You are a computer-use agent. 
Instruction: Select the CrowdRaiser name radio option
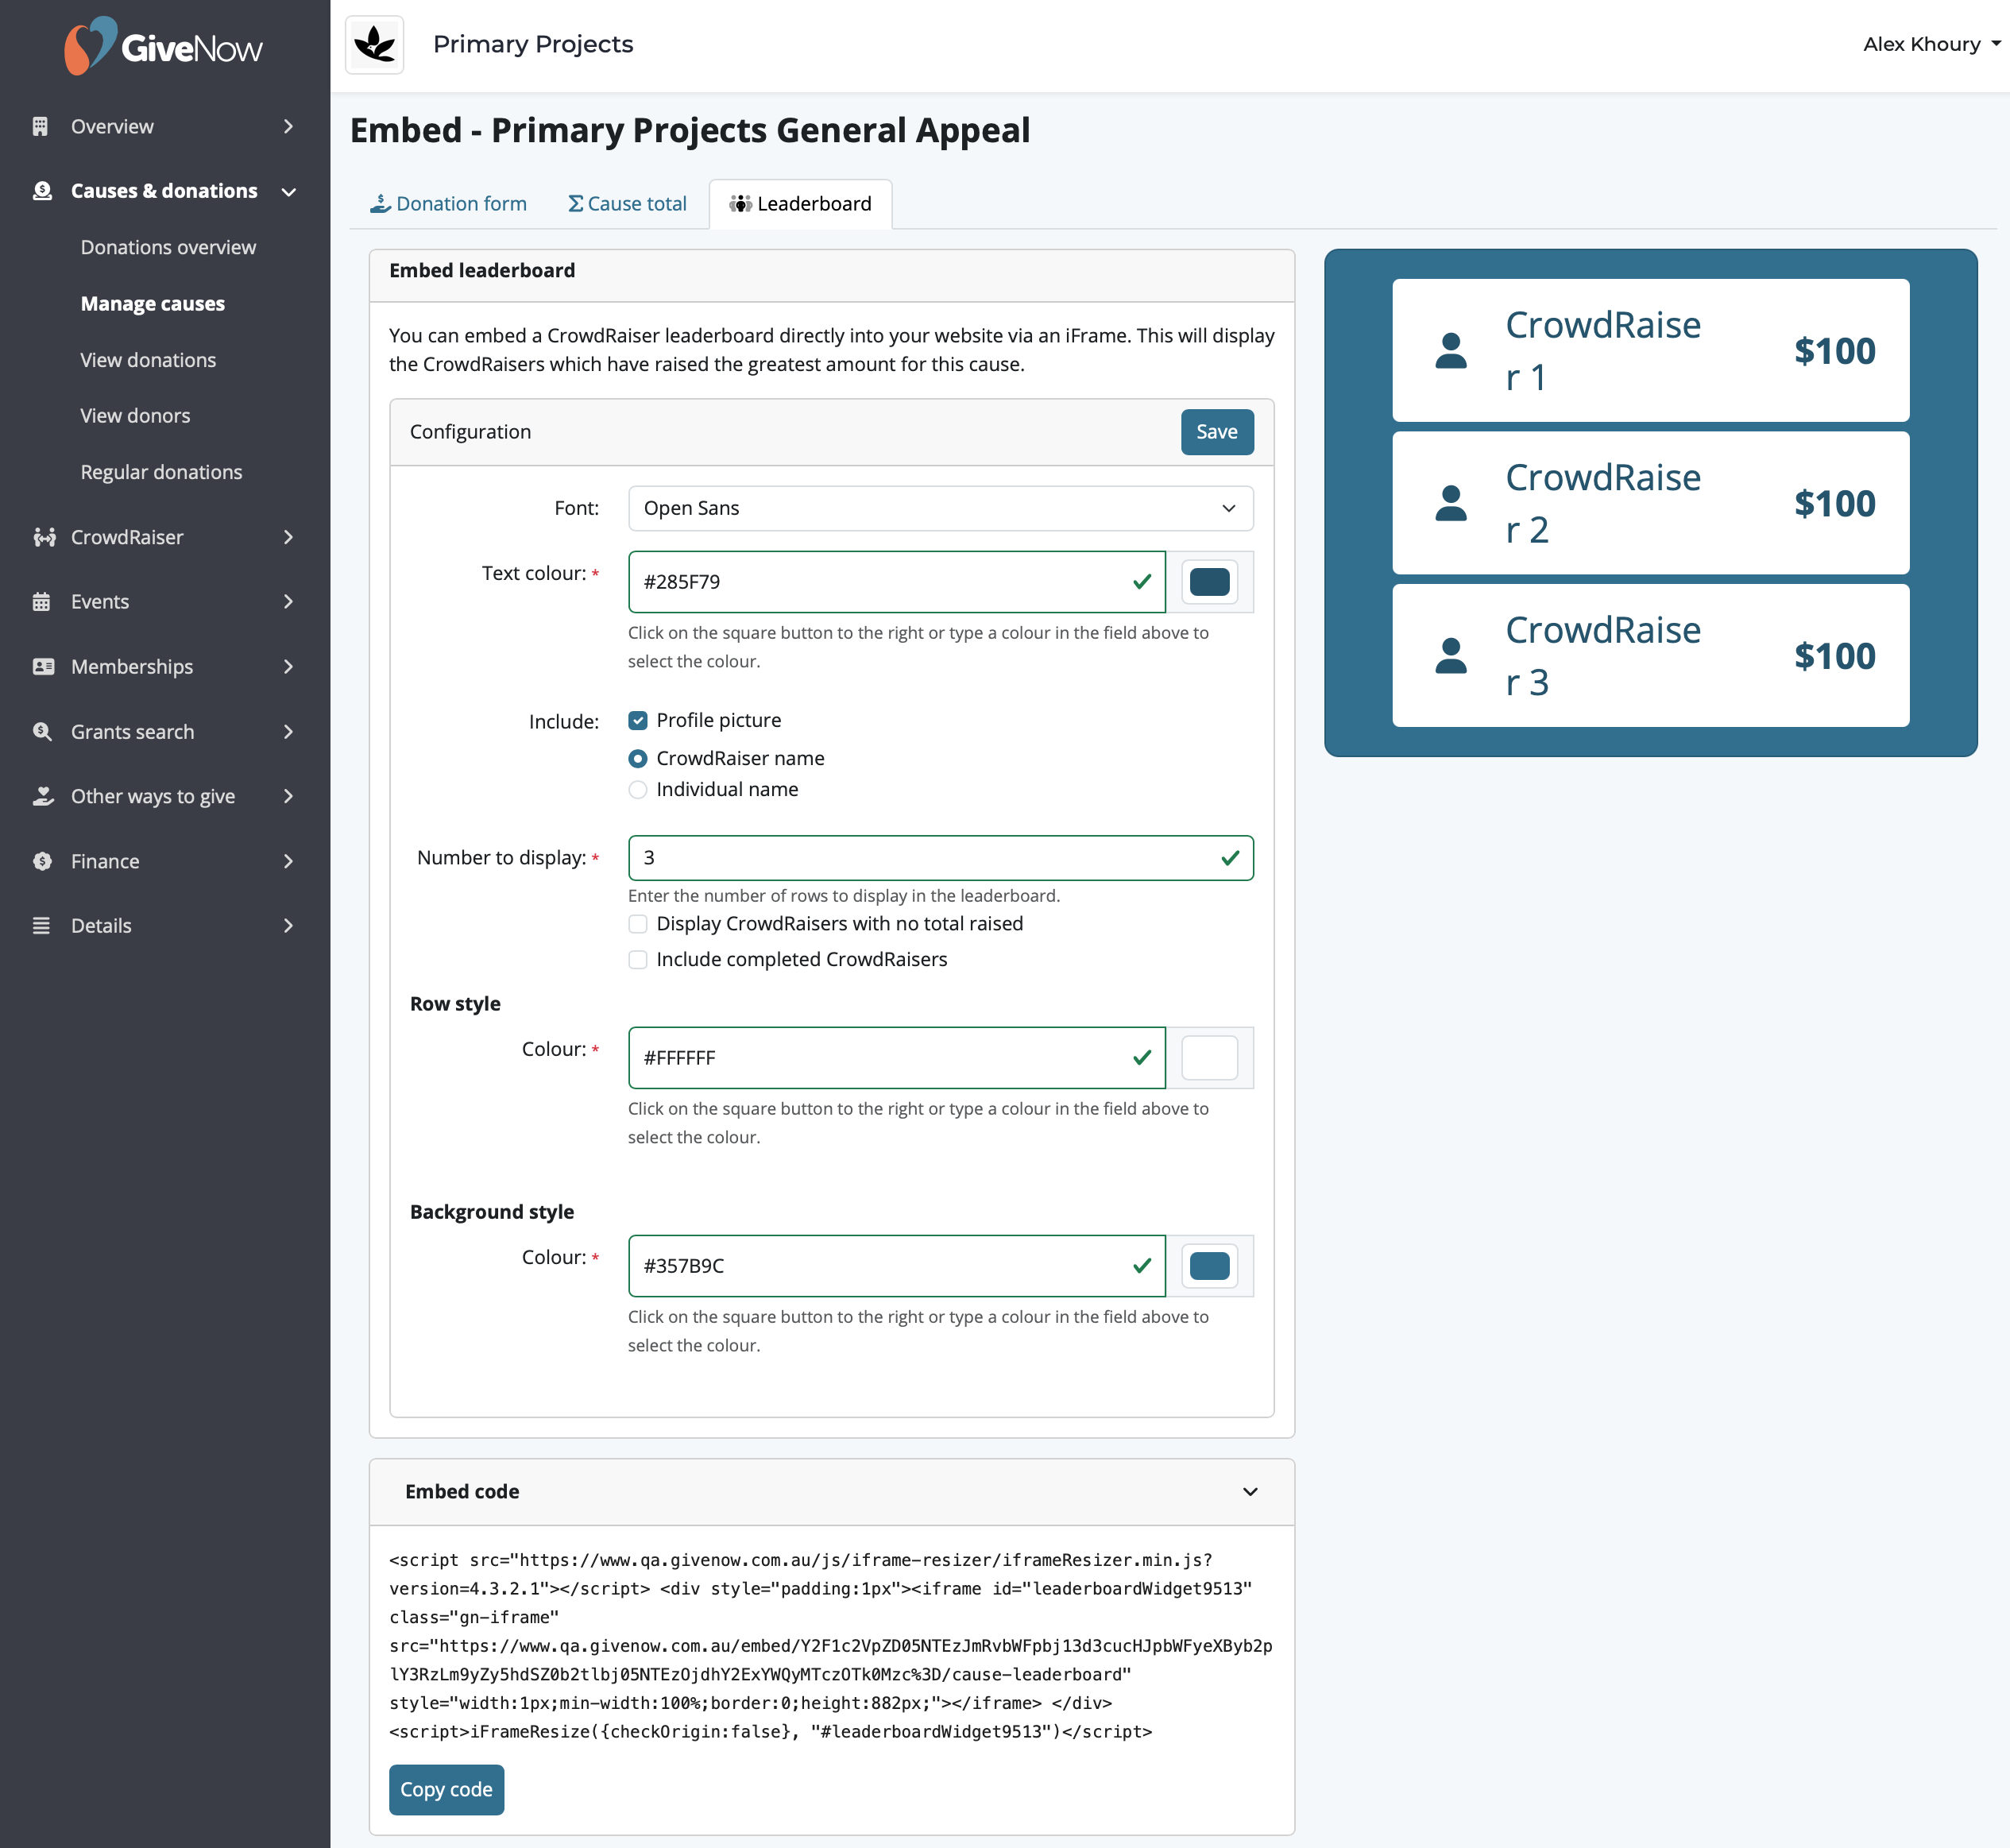(x=638, y=759)
